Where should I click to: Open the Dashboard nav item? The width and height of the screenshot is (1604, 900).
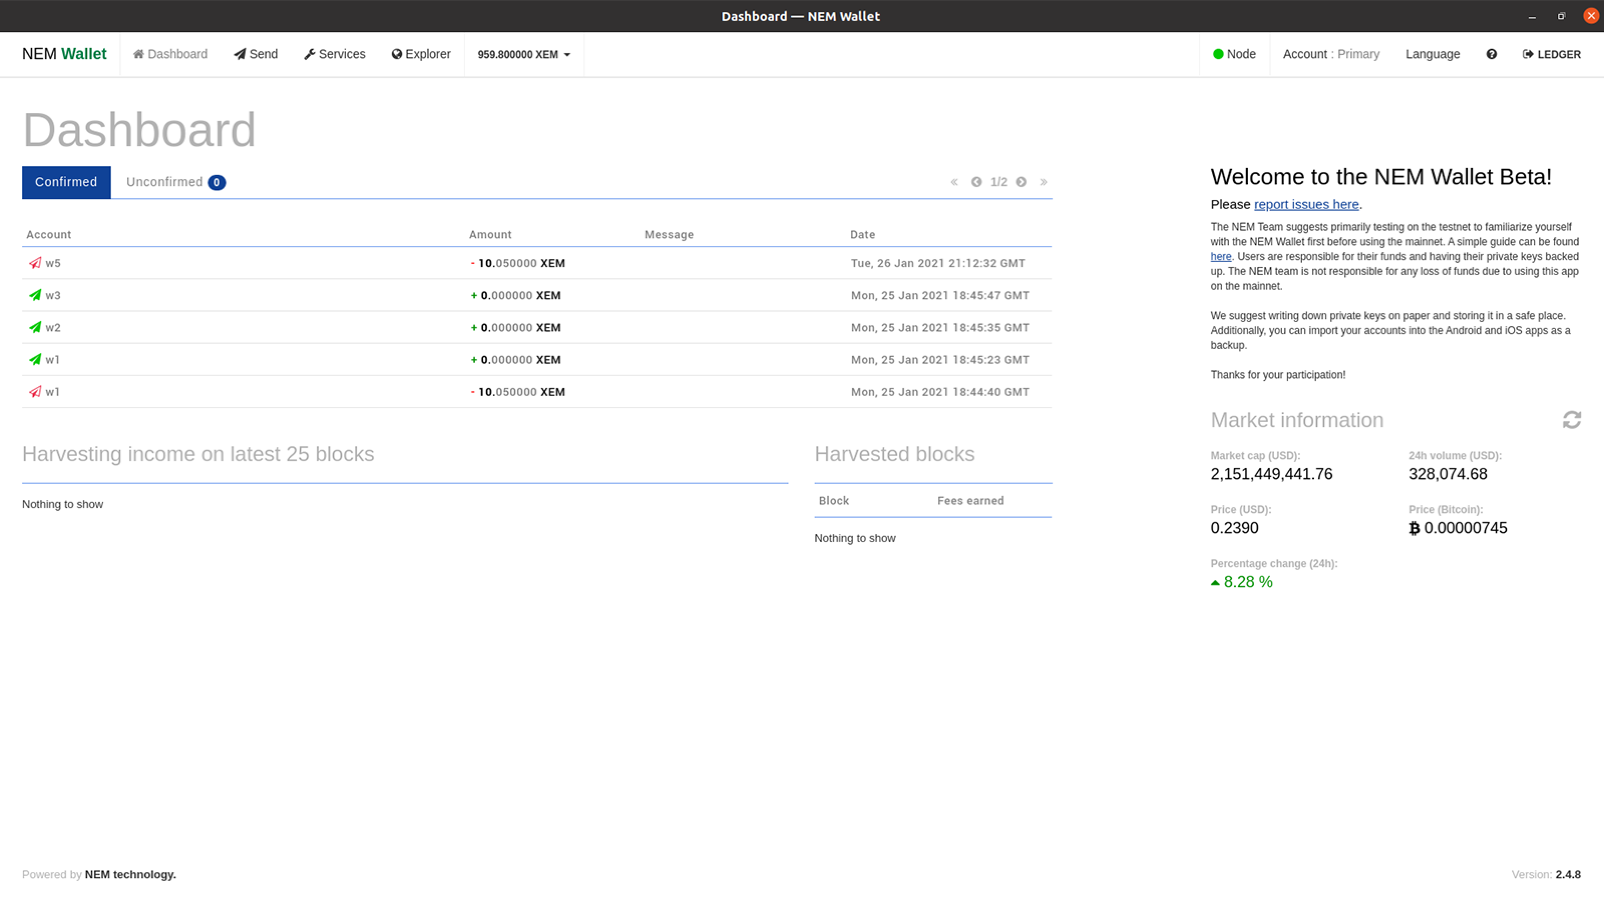tap(170, 54)
